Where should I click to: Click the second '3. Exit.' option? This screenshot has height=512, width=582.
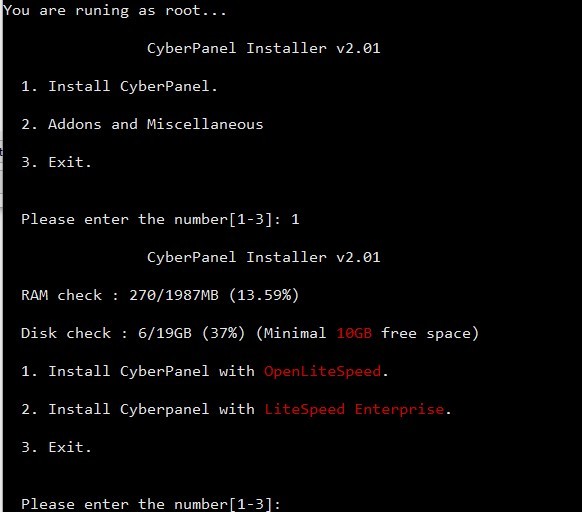[56, 447]
